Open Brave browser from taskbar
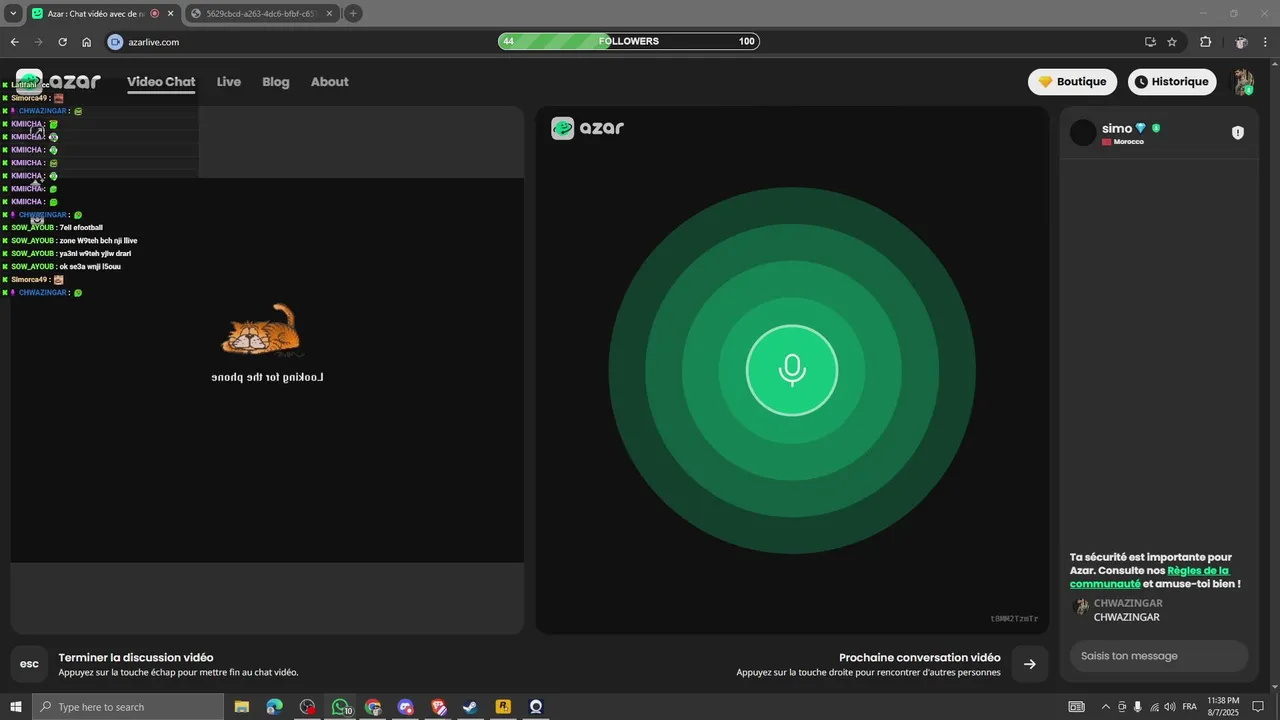1280x720 pixels. (438, 707)
